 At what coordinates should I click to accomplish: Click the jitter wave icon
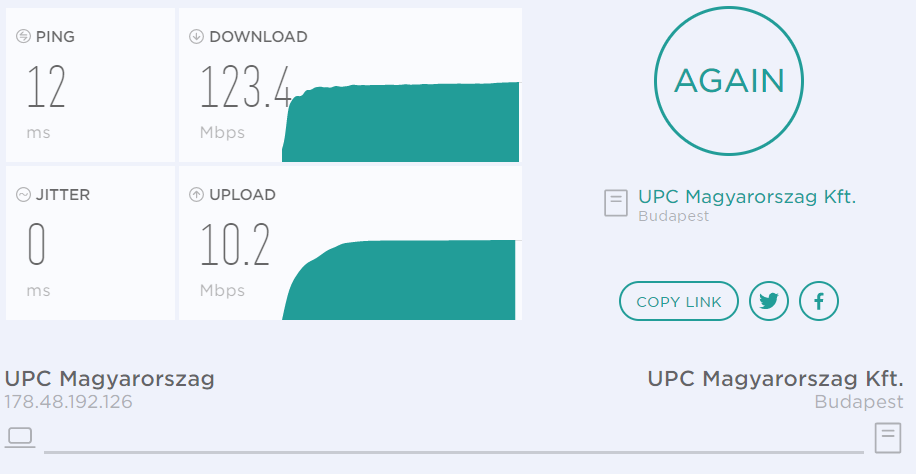[23, 195]
